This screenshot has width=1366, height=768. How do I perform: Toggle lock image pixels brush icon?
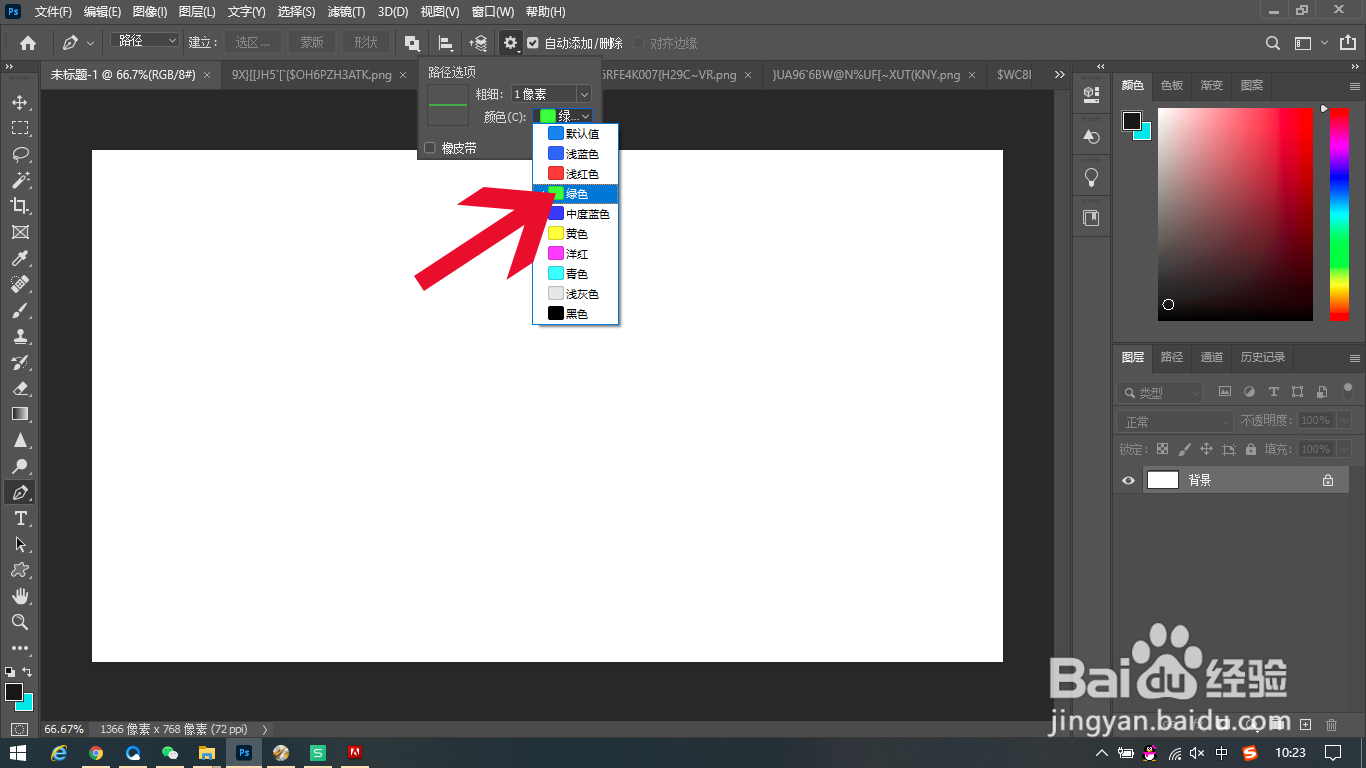coord(1185,449)
